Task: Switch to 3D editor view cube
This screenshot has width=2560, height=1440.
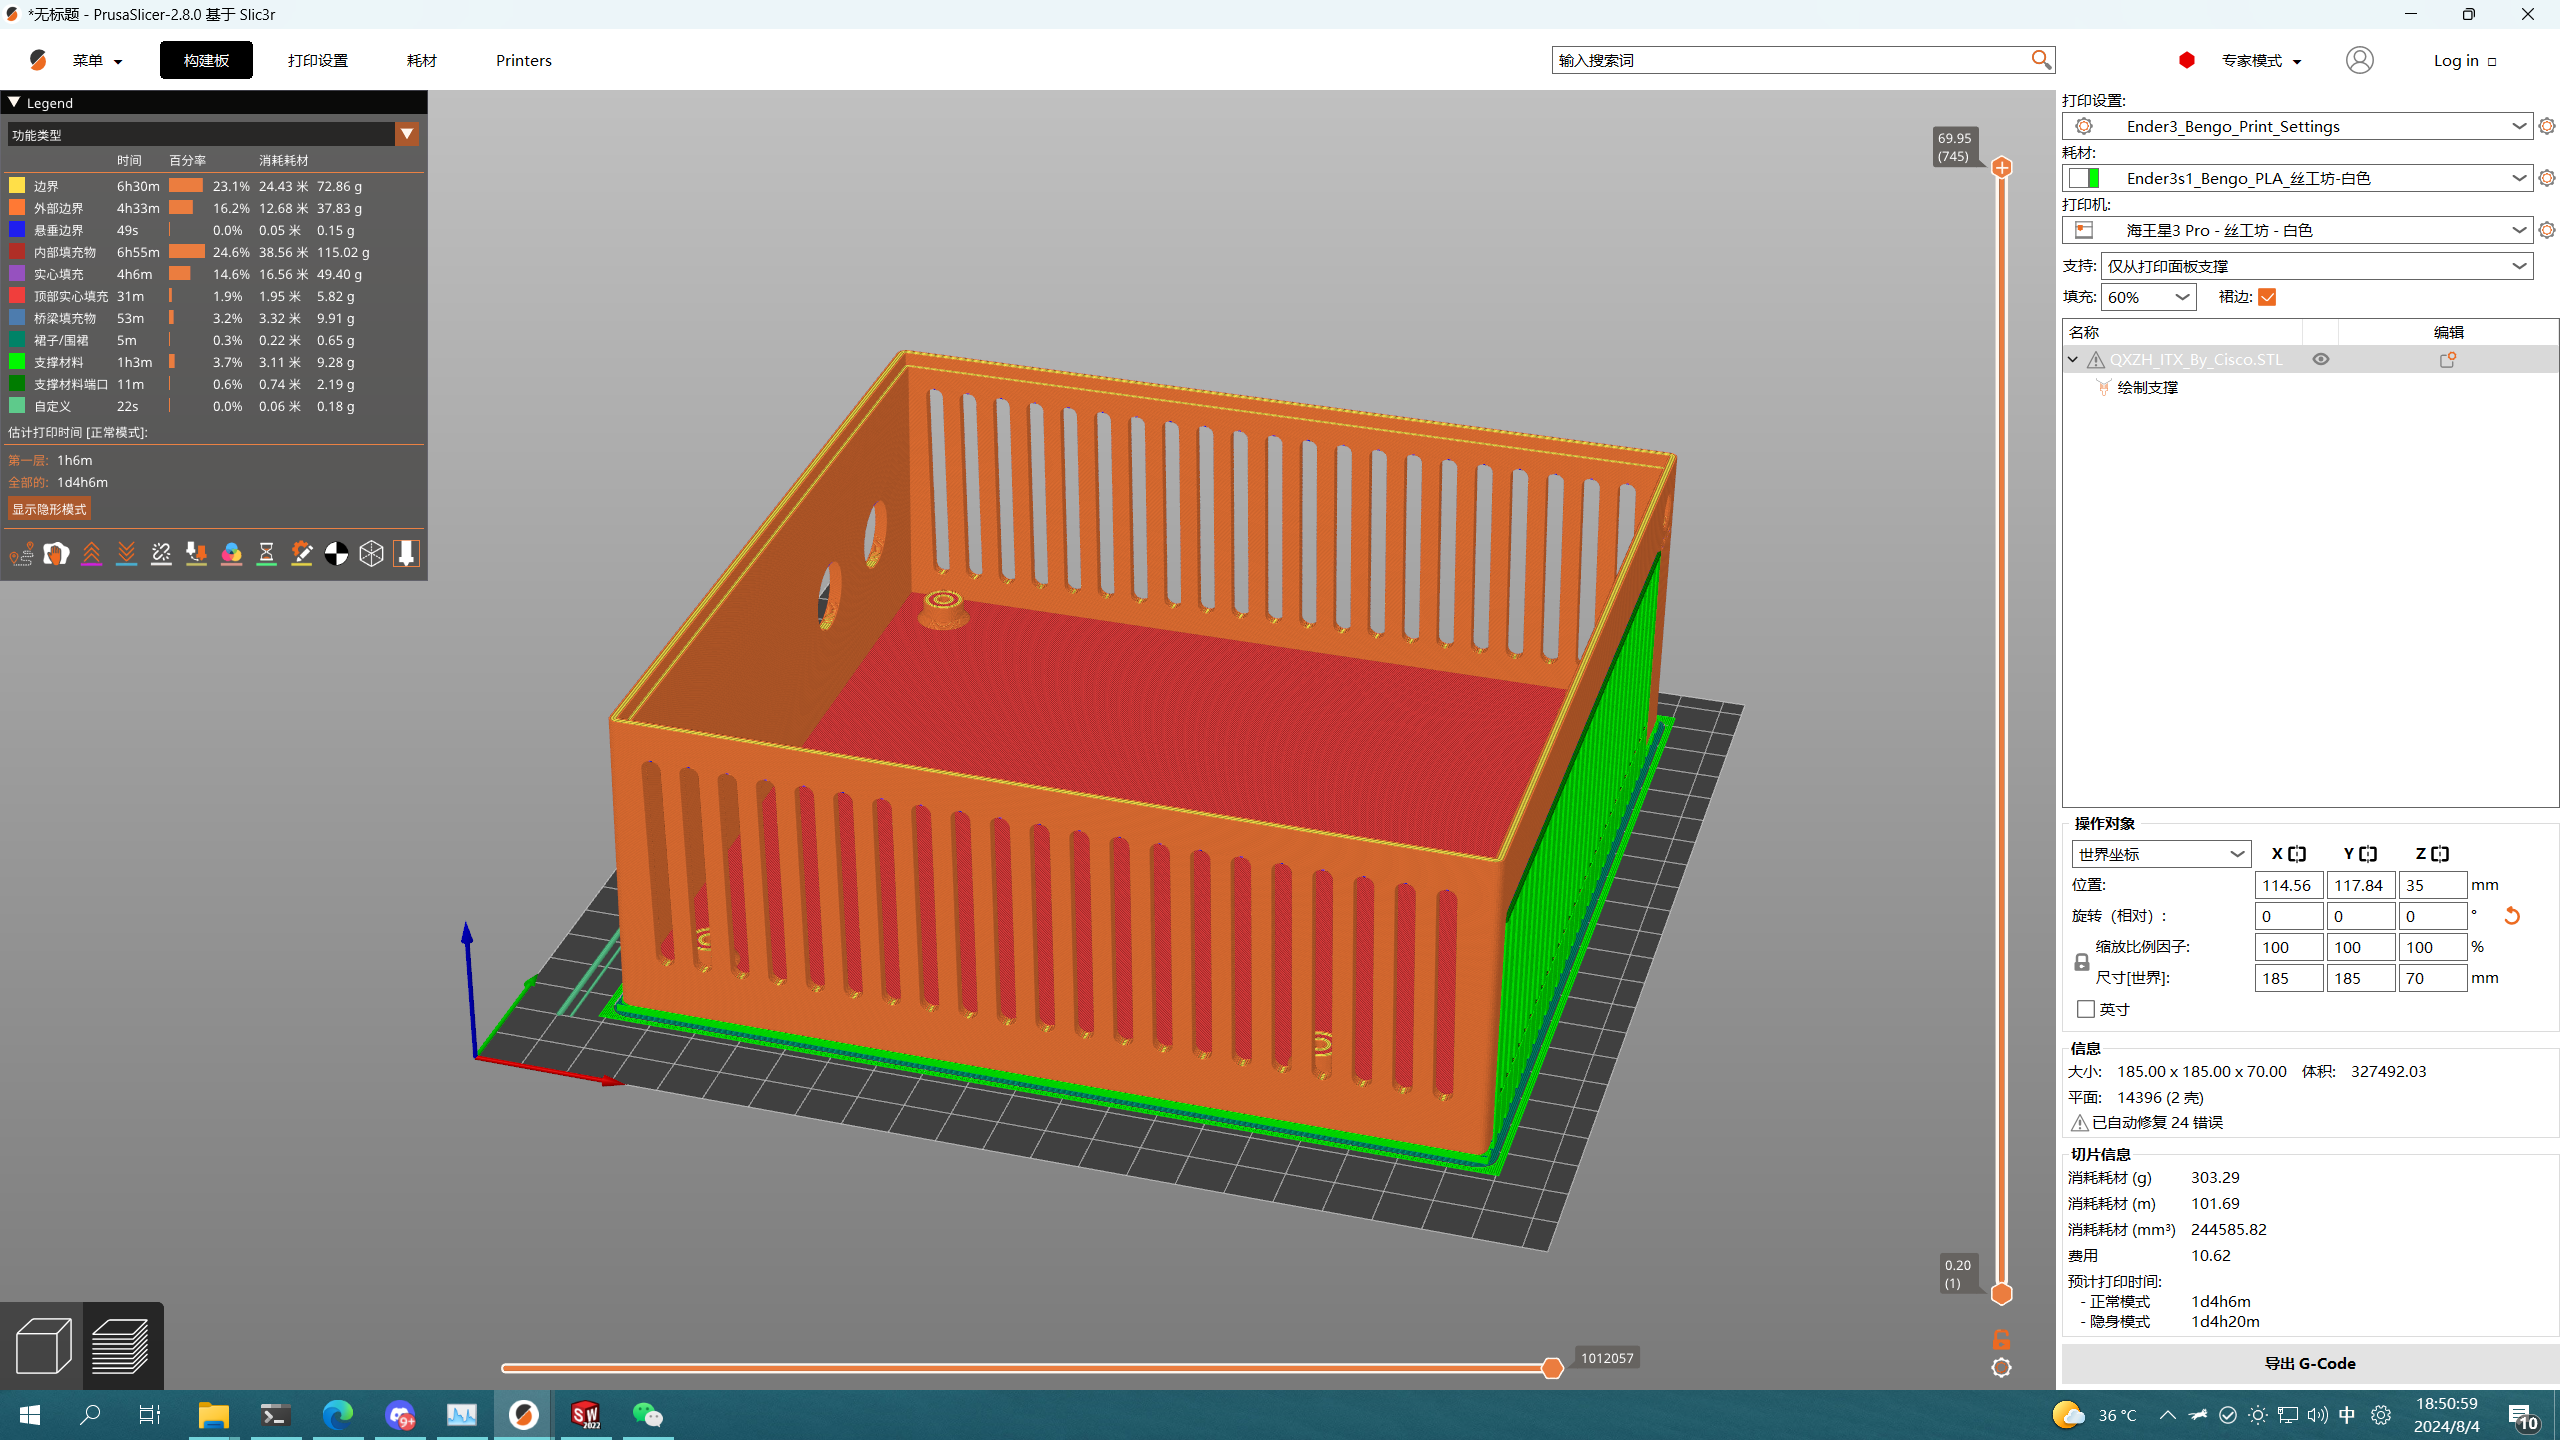Action: click(43, 1345)
